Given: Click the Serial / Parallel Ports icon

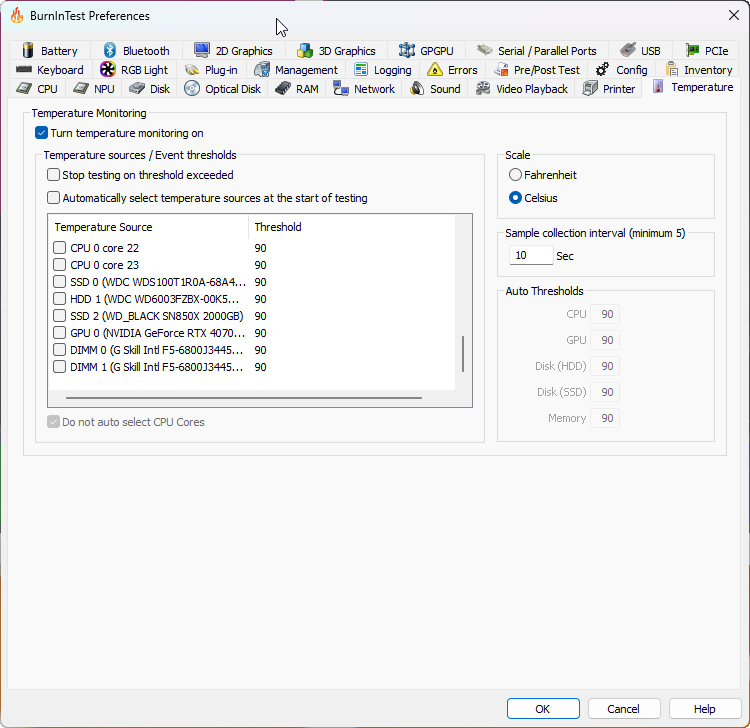Looking at the screenshot, I should point(485,50).
